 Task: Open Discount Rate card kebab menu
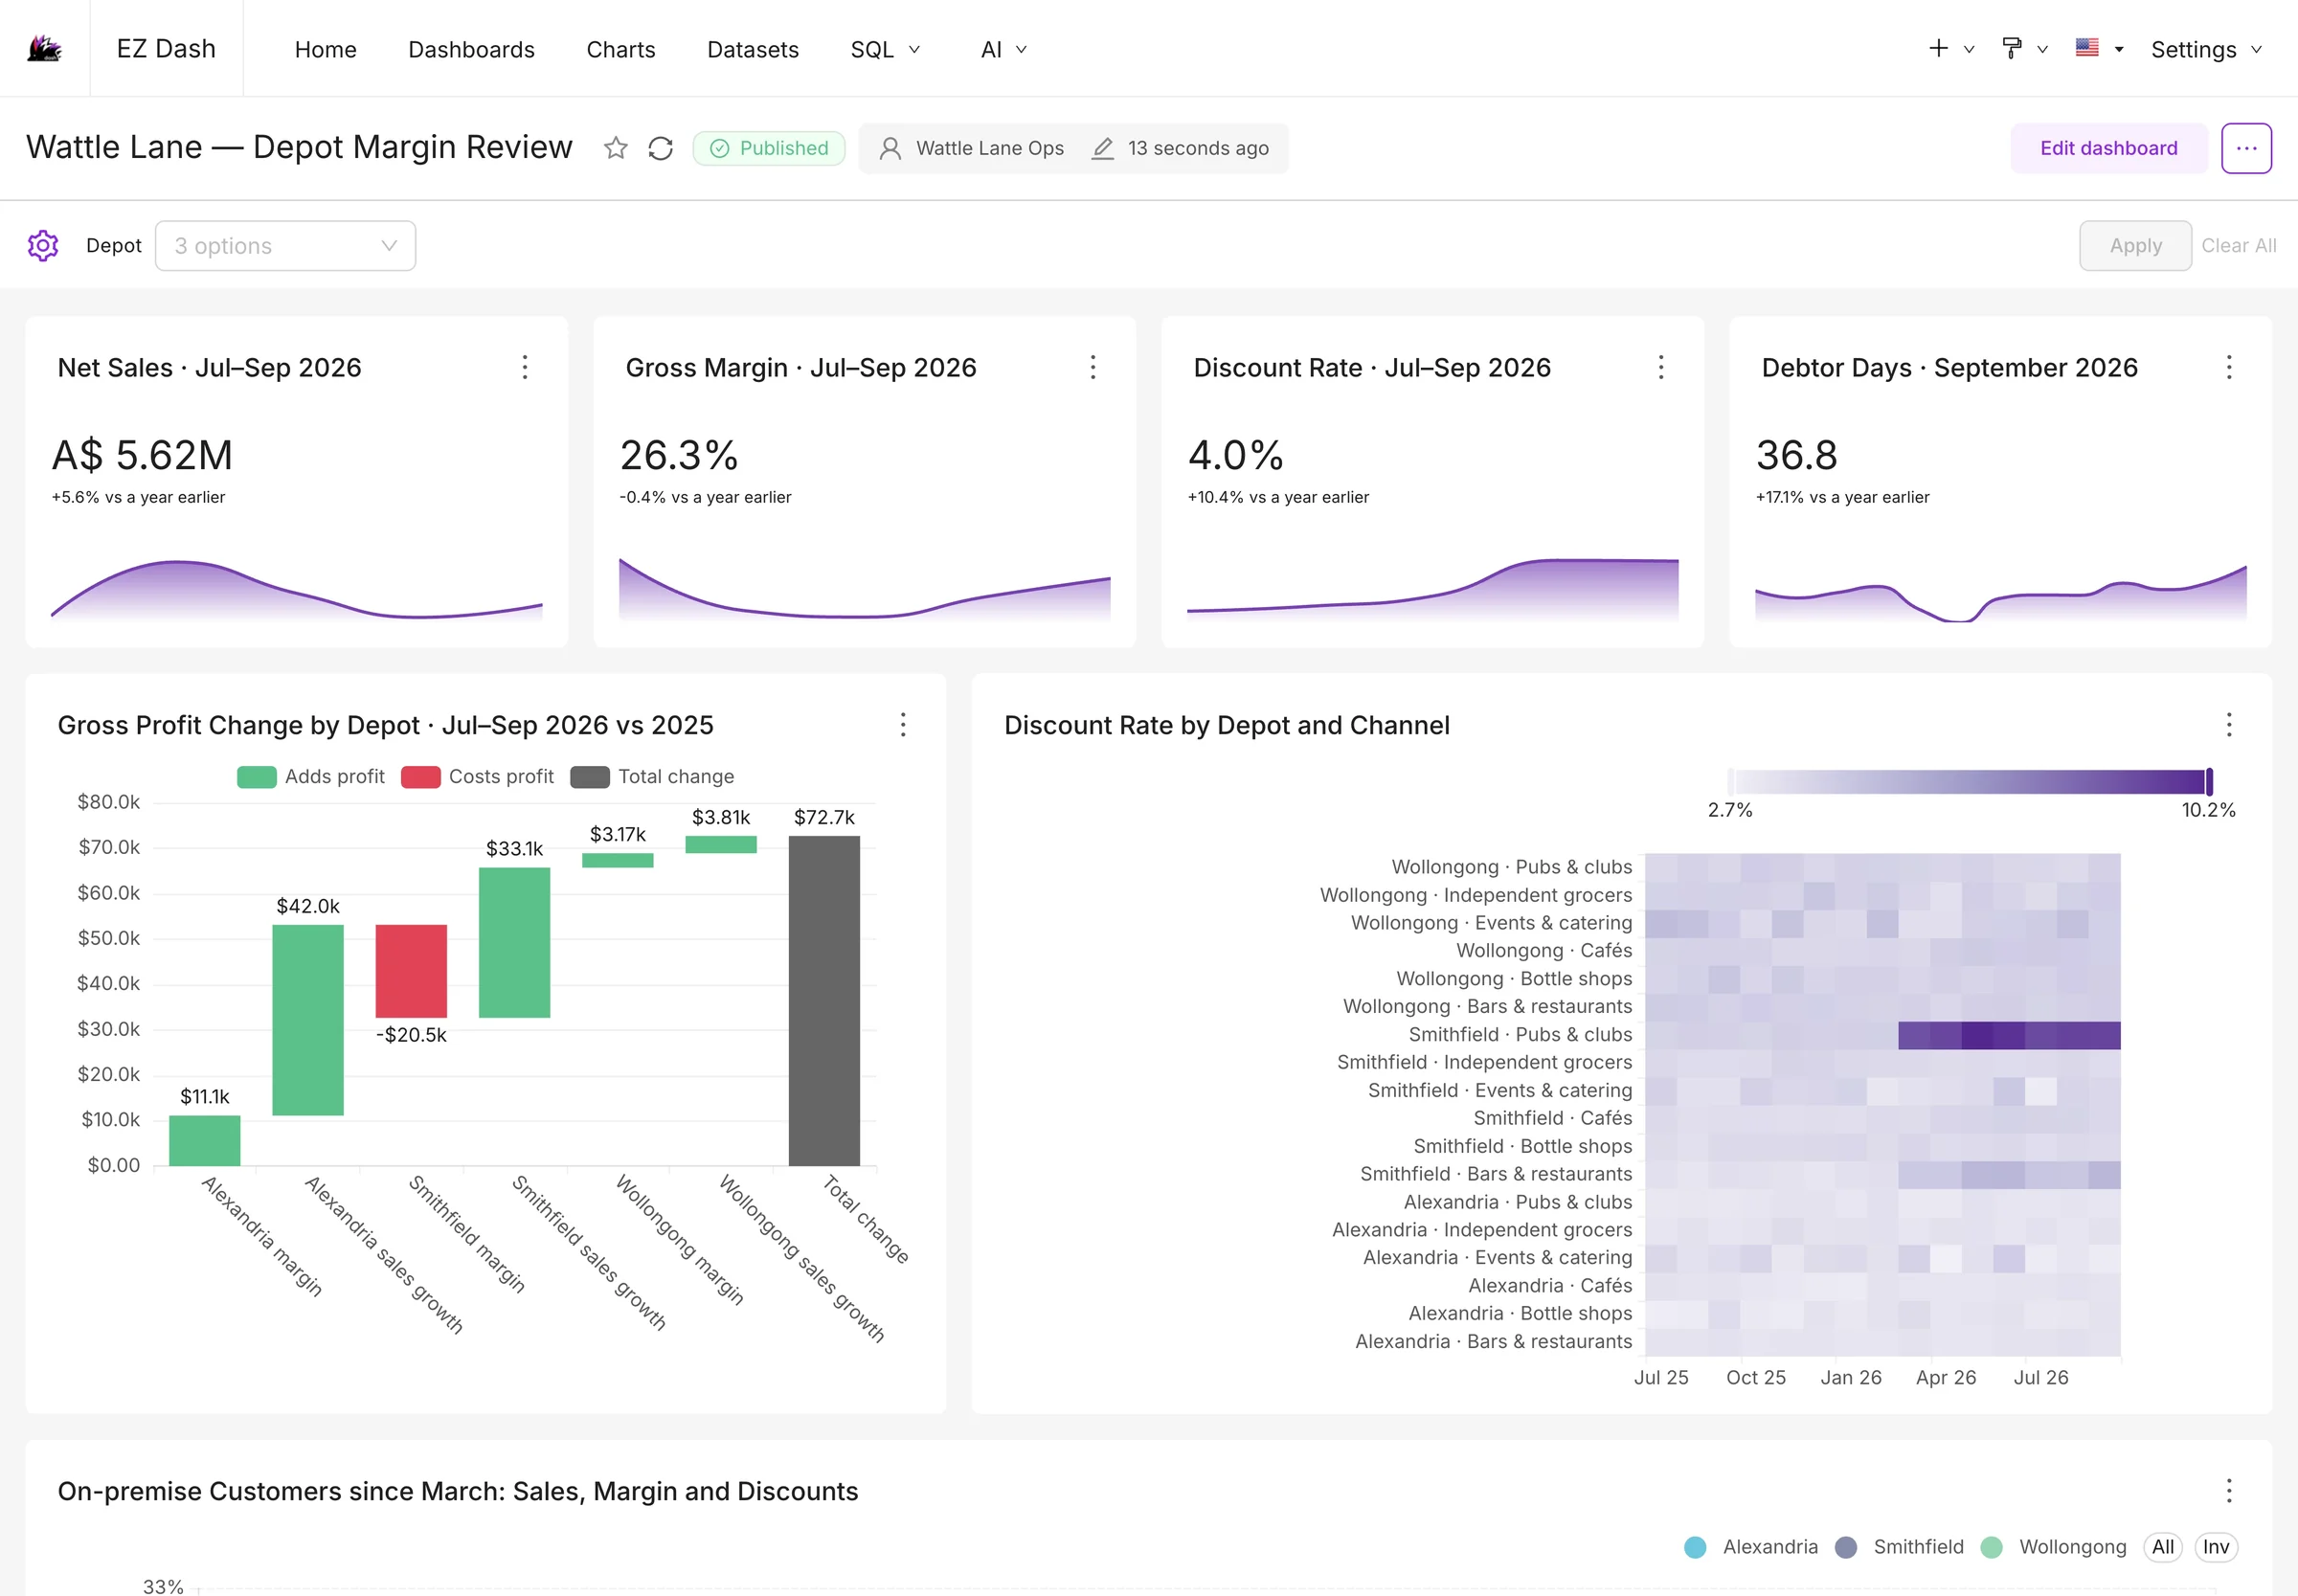point(1661,367)
